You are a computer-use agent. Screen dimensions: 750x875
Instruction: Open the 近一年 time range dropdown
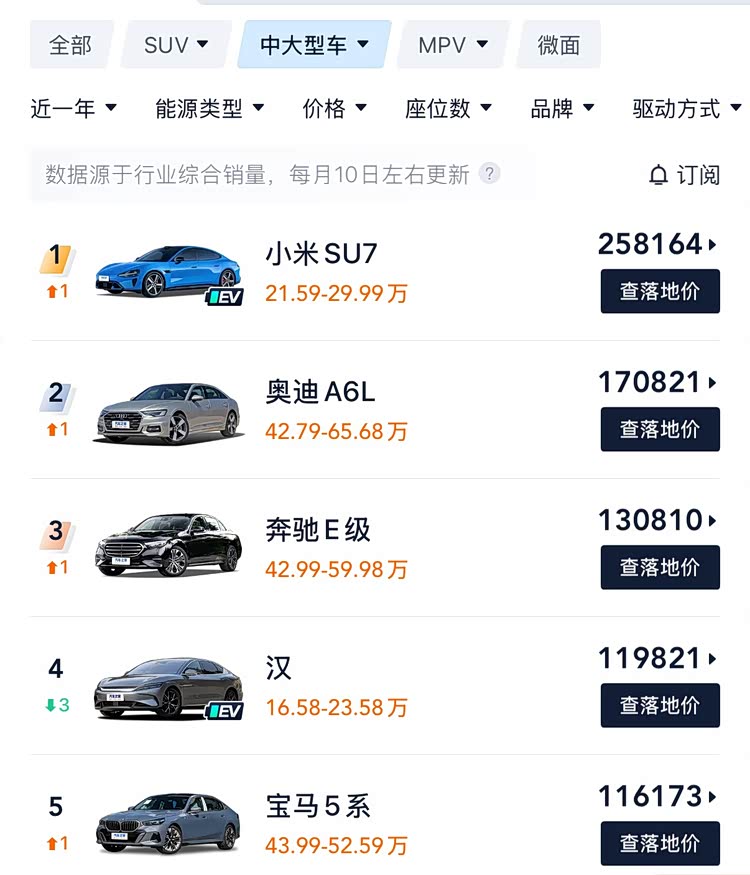73,108
